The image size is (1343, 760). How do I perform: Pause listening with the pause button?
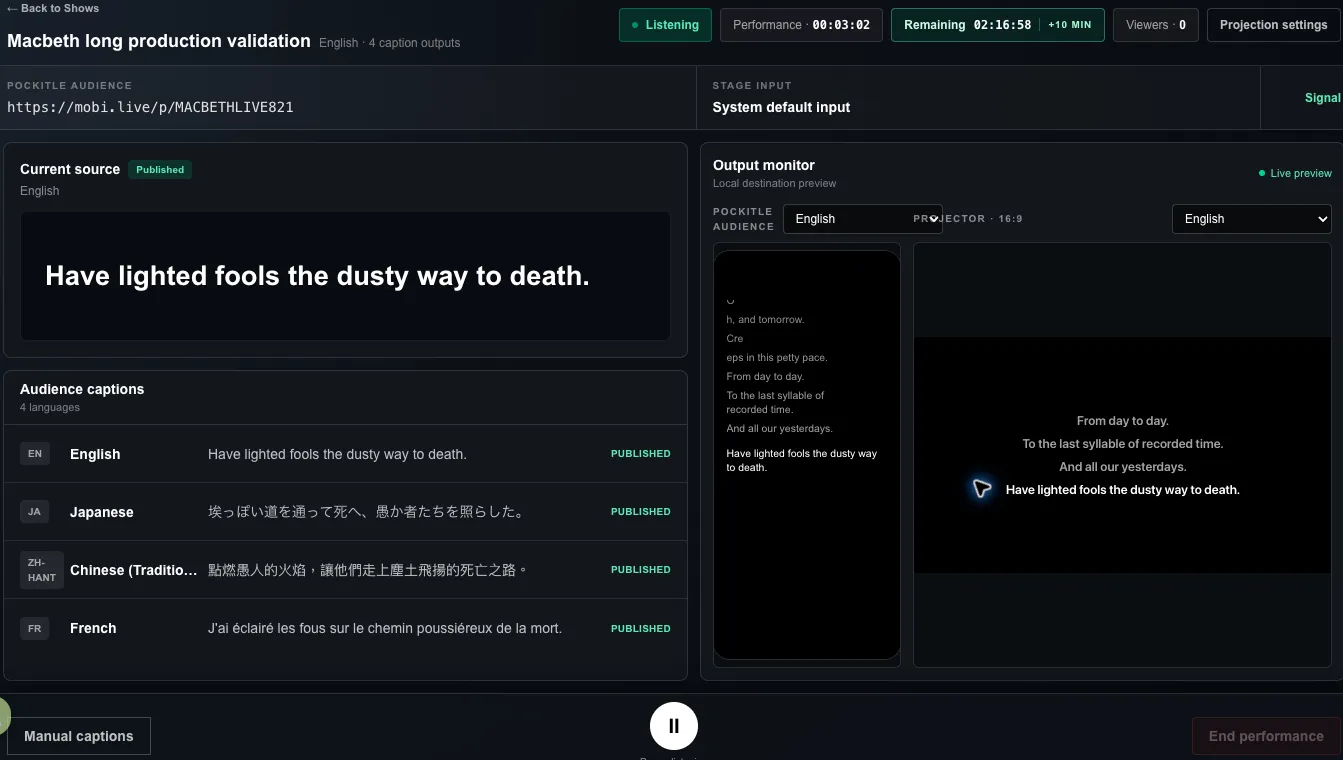tap(674, 726)
